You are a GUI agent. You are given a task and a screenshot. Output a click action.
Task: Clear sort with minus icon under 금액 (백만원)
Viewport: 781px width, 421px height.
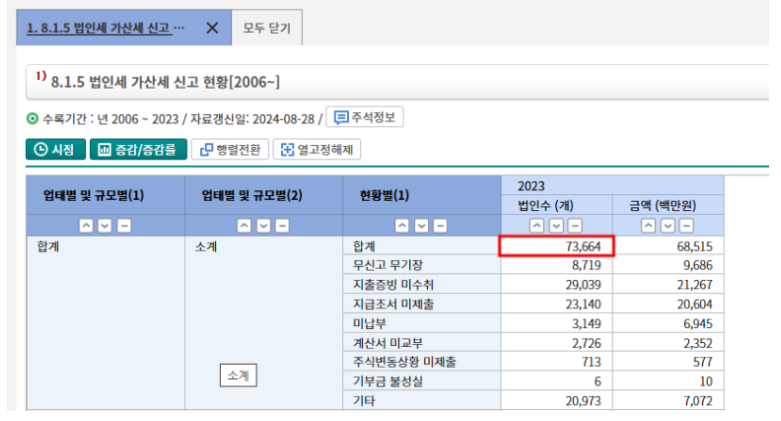[686, 226]
